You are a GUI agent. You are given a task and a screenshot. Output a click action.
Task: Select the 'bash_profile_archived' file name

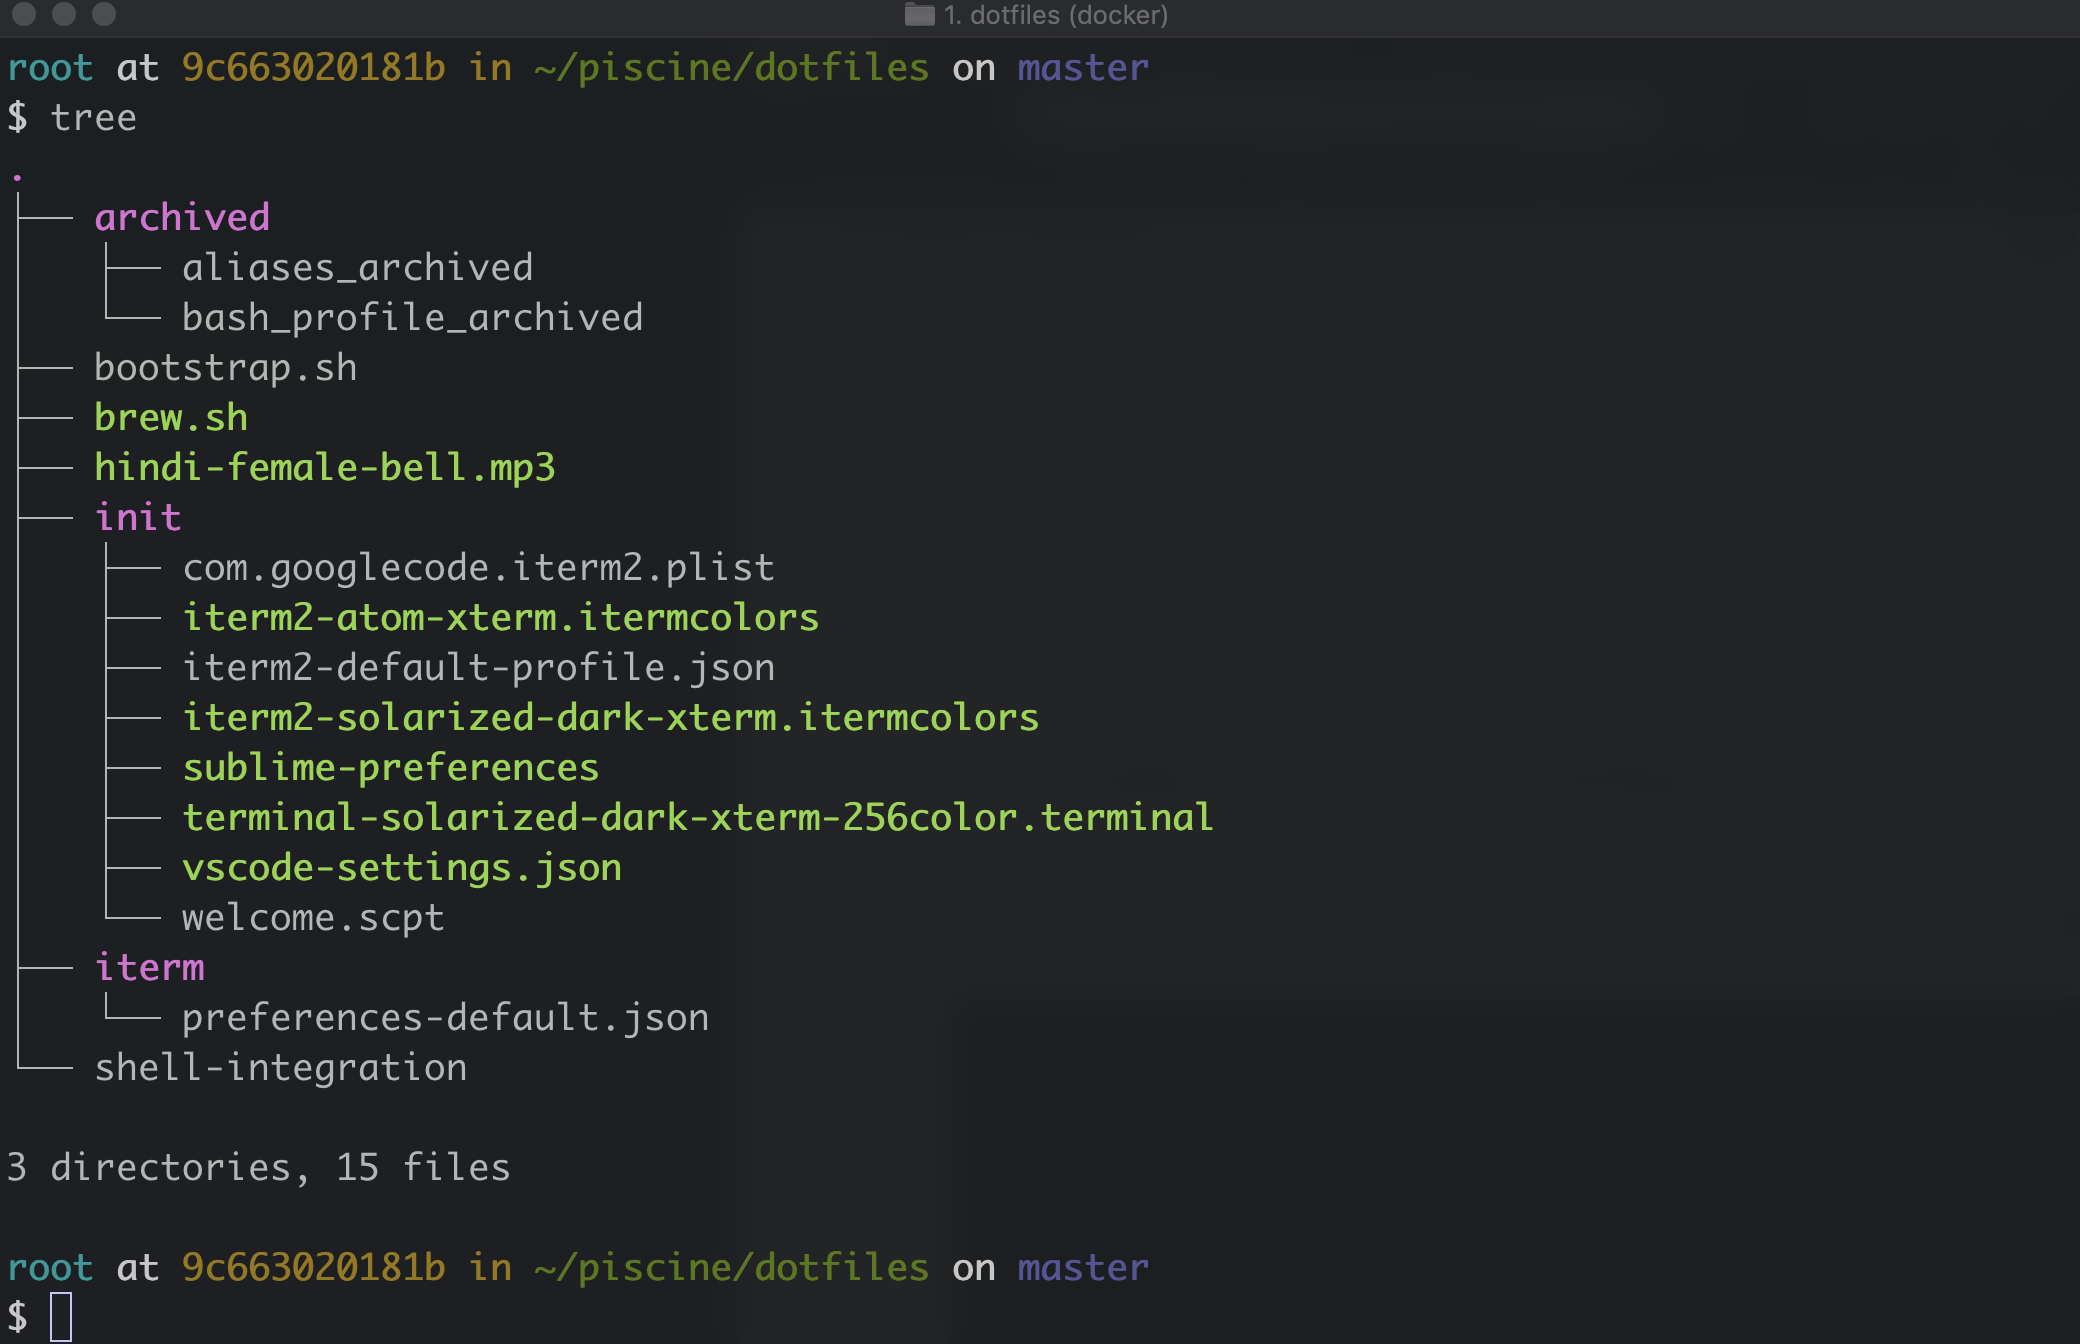pyautogui.click(x=413, y=318)
